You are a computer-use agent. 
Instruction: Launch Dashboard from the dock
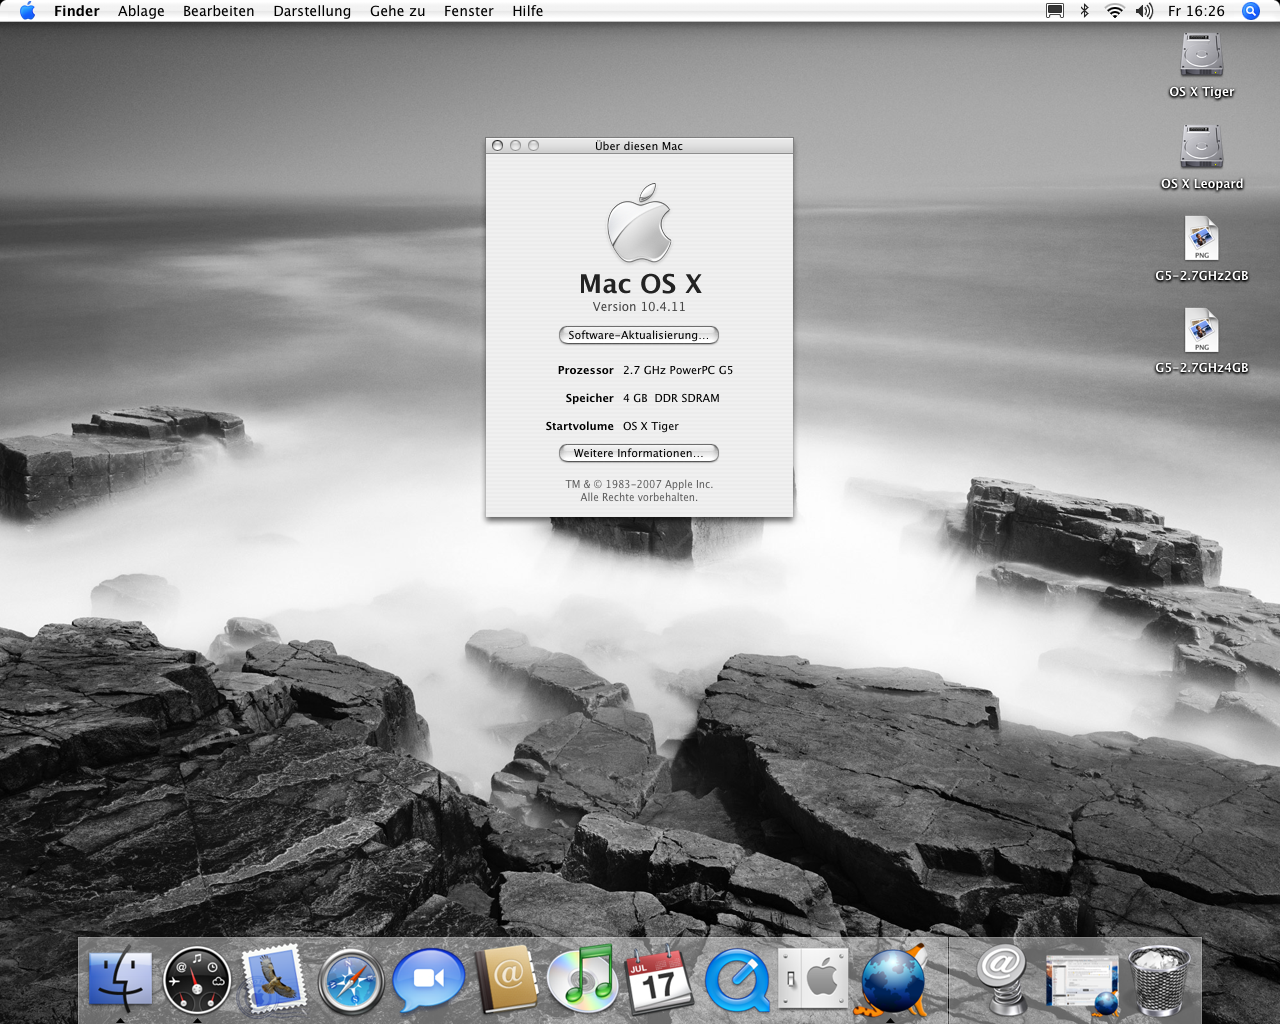pos(197,980)
